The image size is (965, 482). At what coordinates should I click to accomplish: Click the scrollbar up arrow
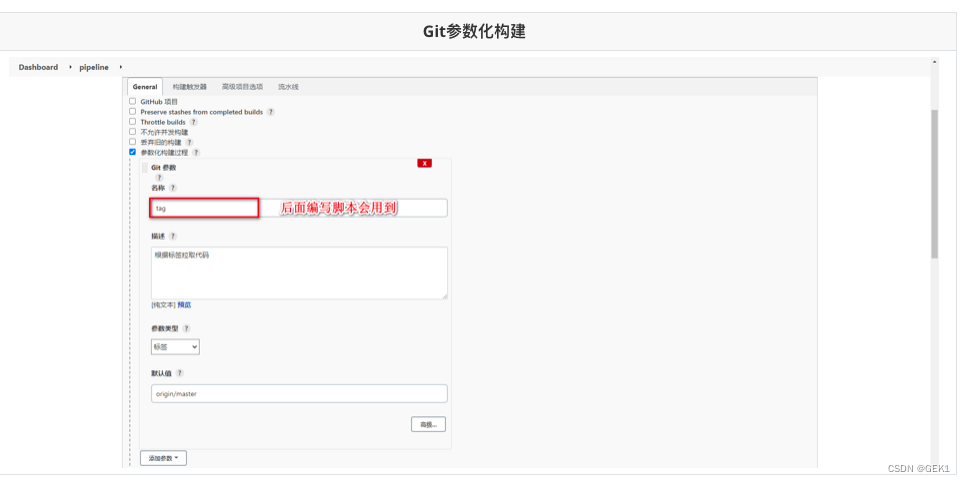[x=934, y=62]
